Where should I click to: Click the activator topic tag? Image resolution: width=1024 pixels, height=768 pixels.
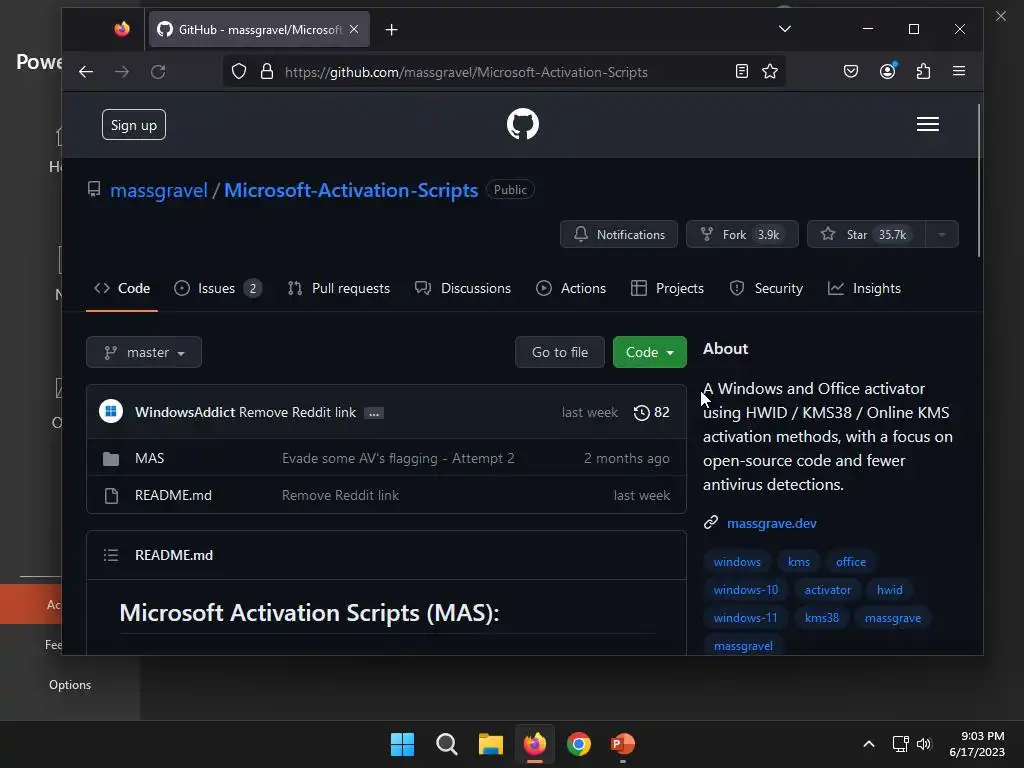(x=827, y=590)
